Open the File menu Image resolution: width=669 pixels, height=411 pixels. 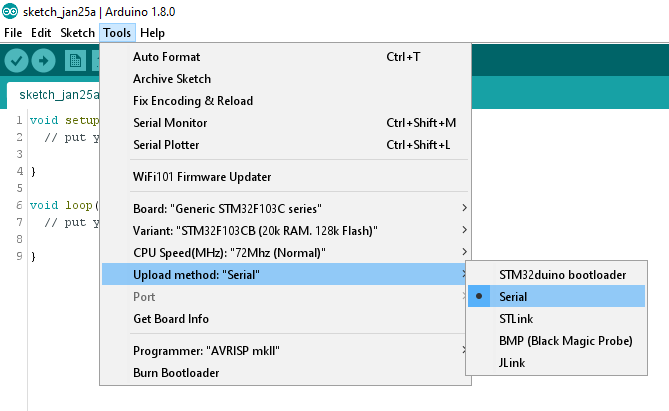coord(13,33)
